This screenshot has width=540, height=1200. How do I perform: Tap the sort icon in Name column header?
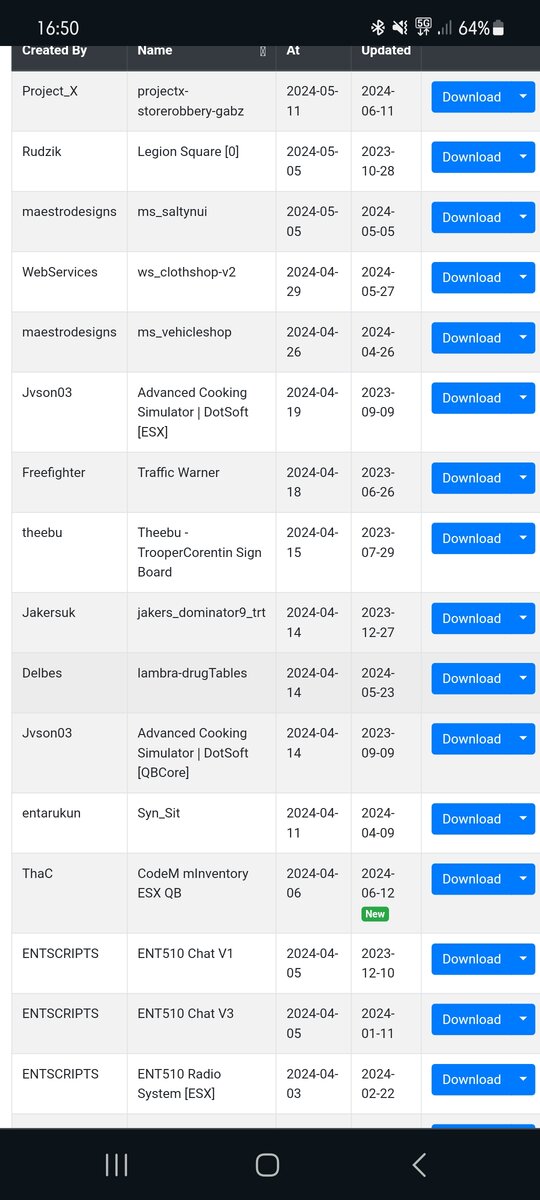tap(263, 51)
